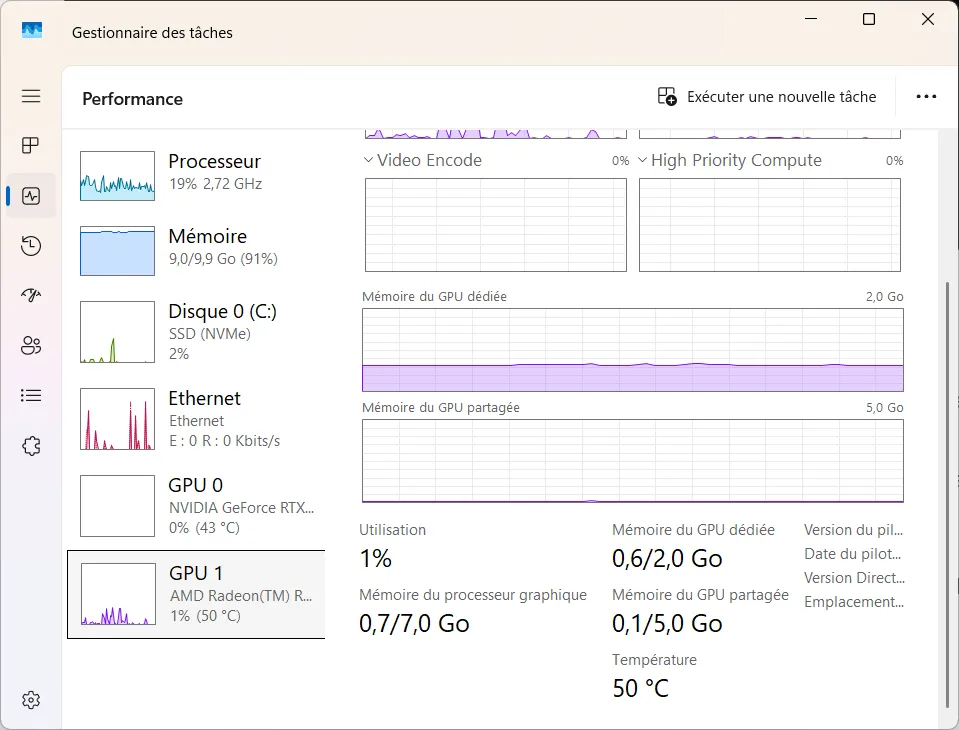Select the Performance page icon

(x=31, y=196)
